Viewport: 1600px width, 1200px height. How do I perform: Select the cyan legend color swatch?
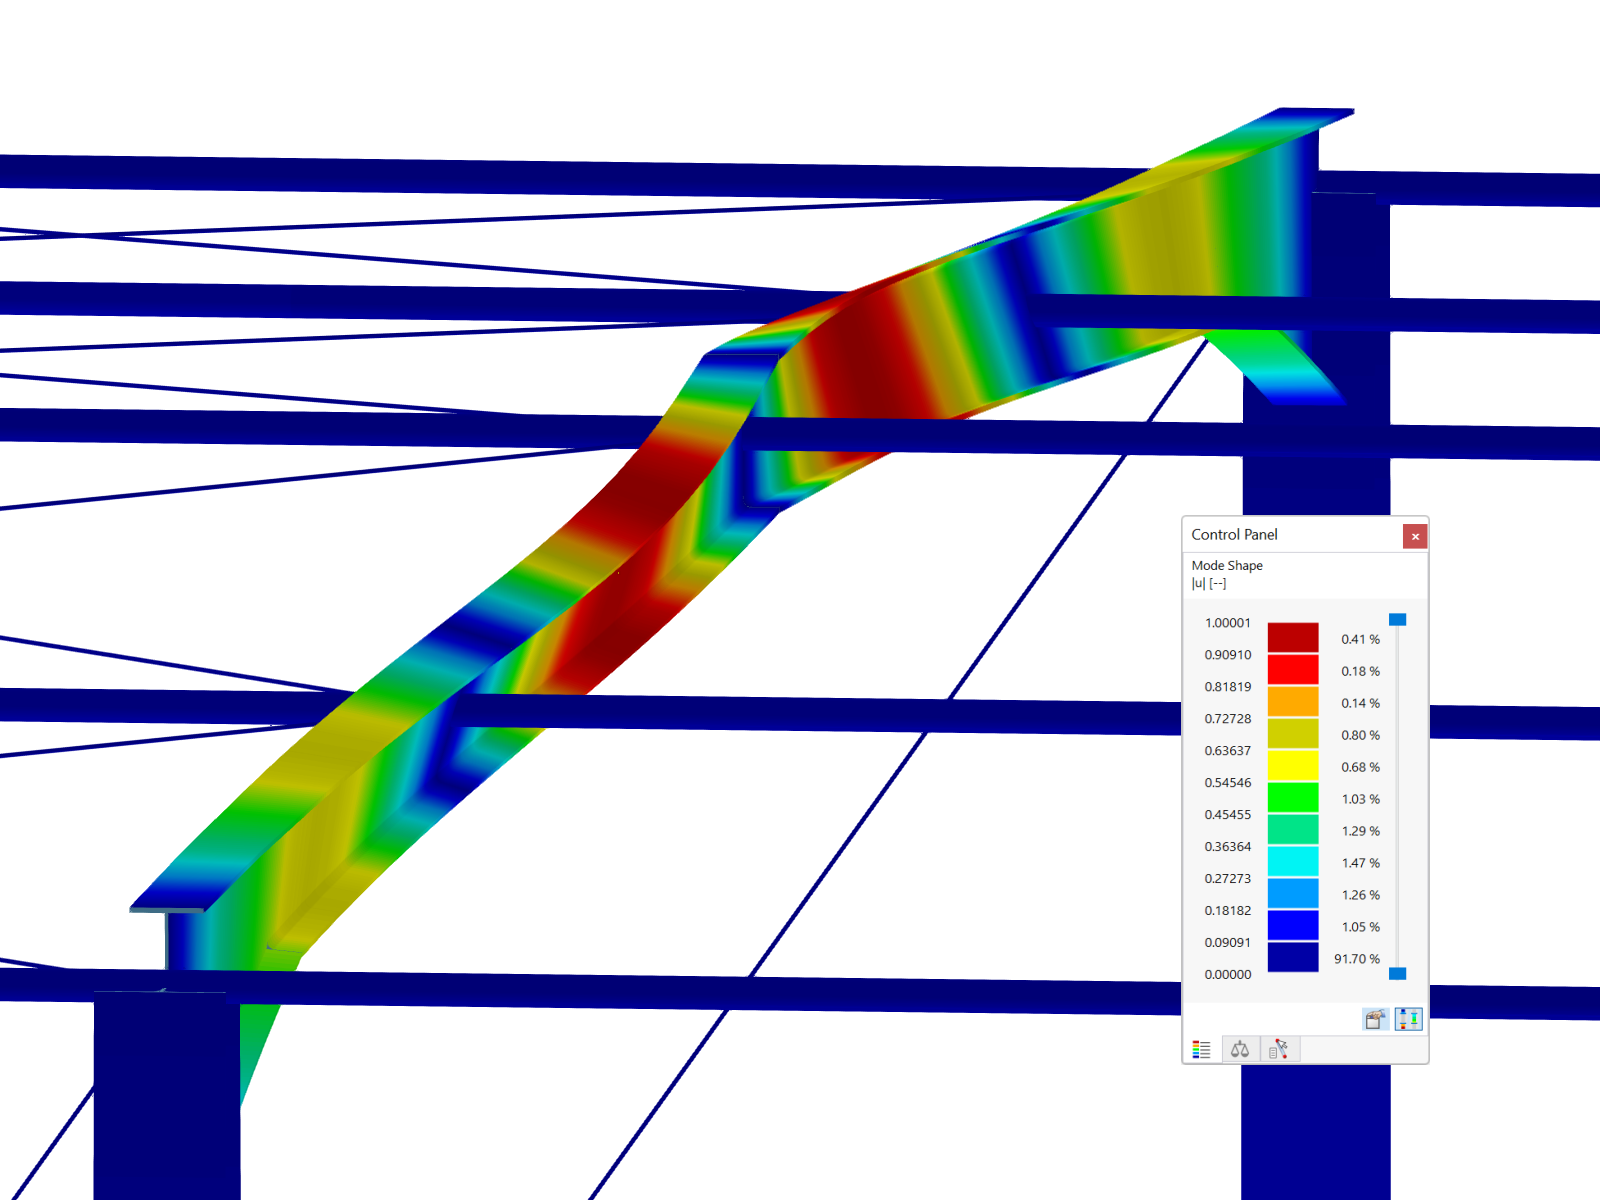(1293, 862)
